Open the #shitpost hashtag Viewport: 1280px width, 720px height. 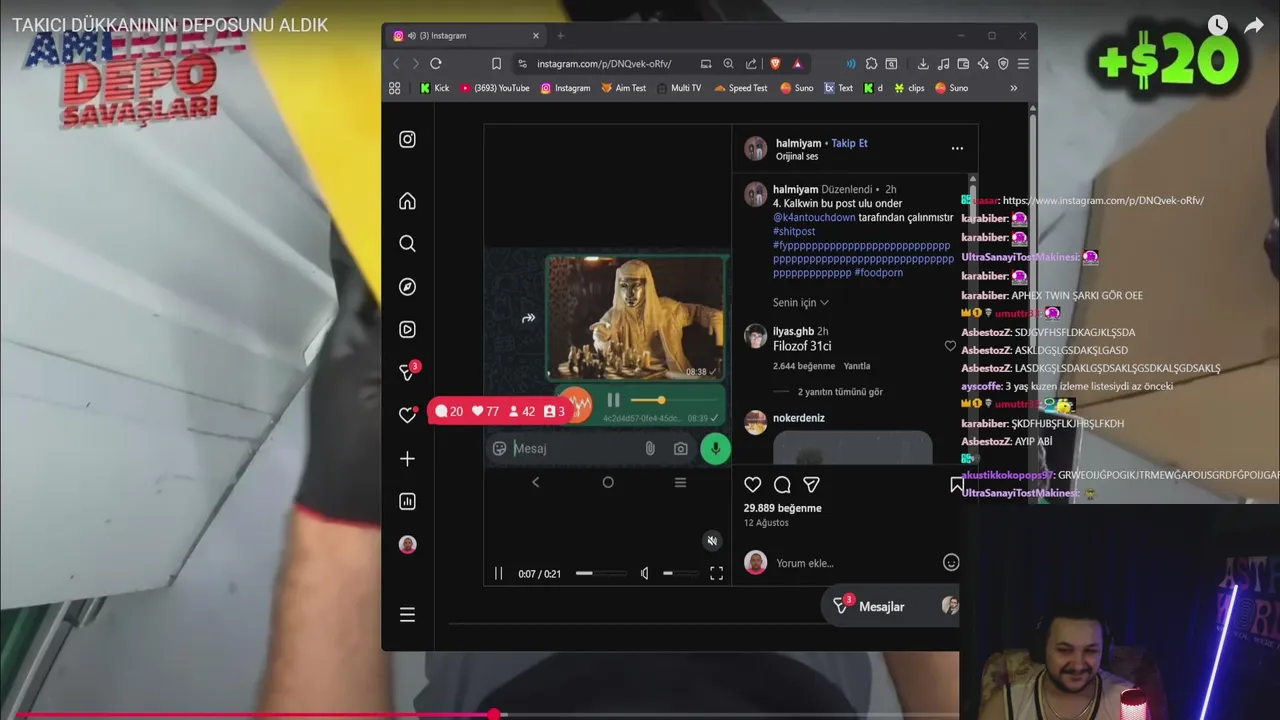pyautogui.click(x=794, y=231)
